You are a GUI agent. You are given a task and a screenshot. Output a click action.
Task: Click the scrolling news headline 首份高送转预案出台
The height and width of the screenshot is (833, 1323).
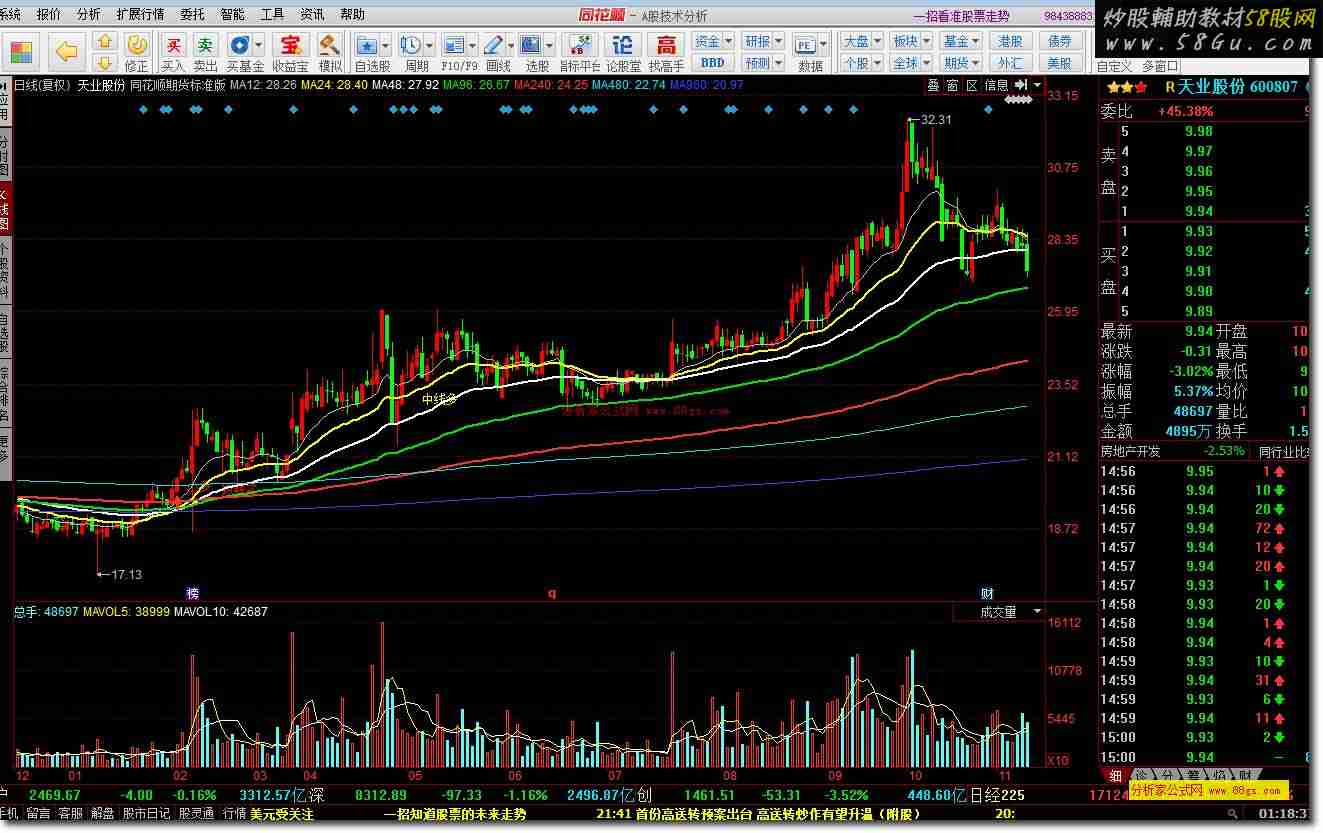coord(692,814)
